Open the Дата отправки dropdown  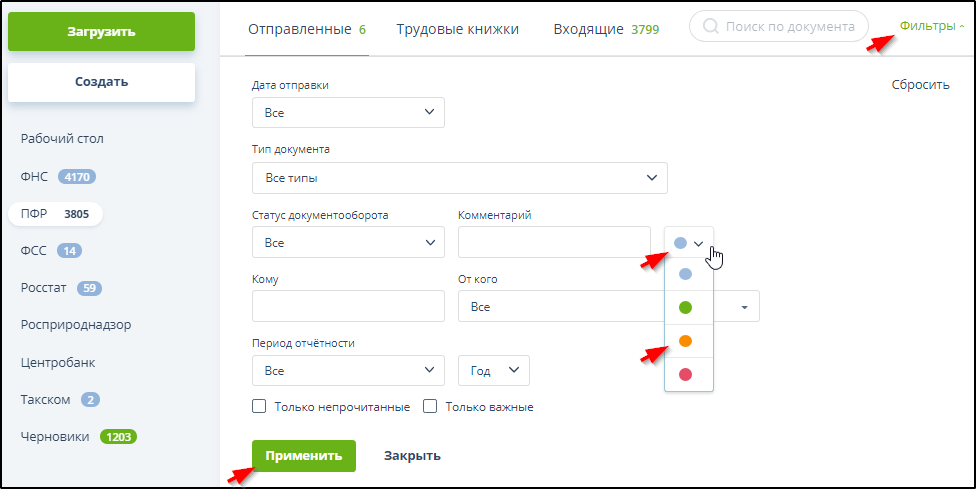[x=347, y=113]
